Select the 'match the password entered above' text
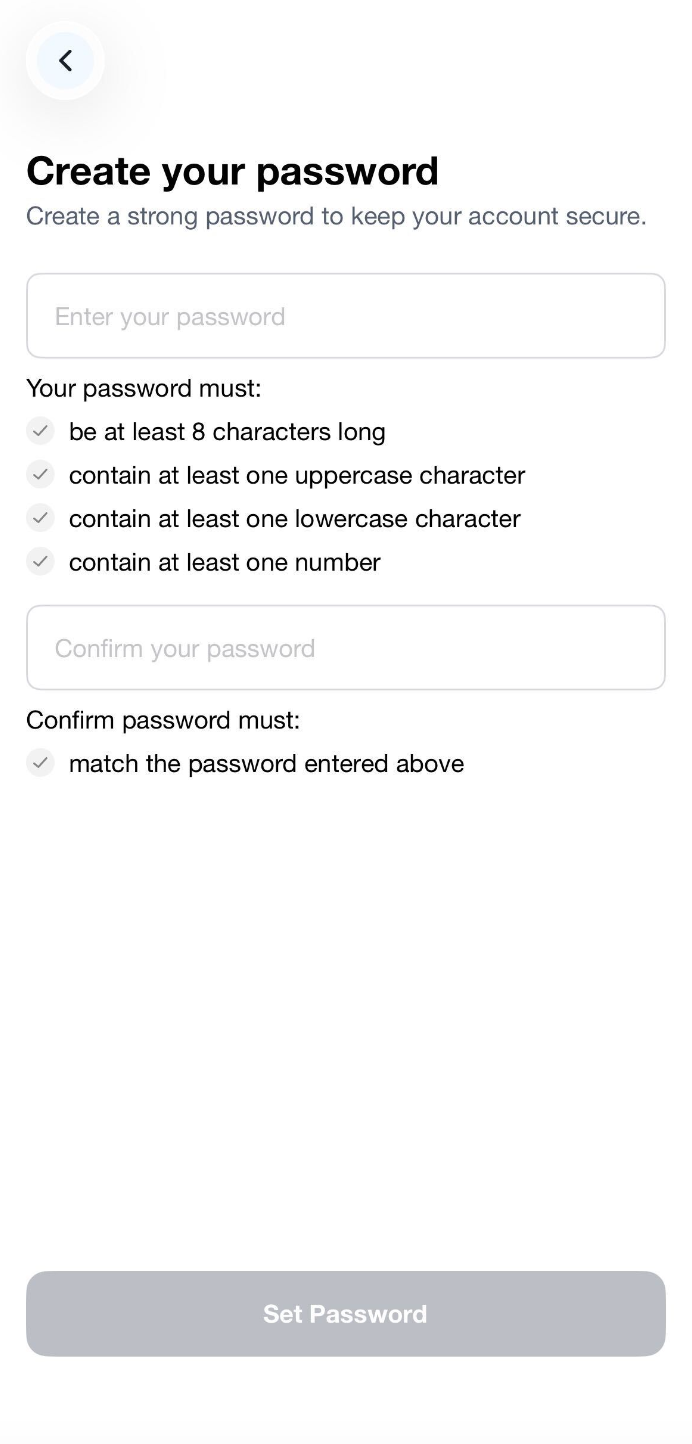 (267, 764)
